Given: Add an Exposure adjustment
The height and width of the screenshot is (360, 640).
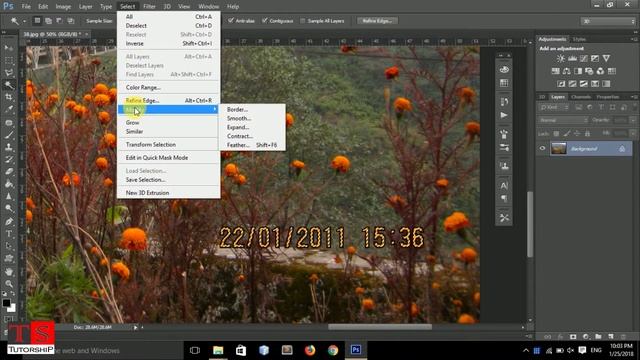Looking at the screenshot, I should [x=595, y=58].
